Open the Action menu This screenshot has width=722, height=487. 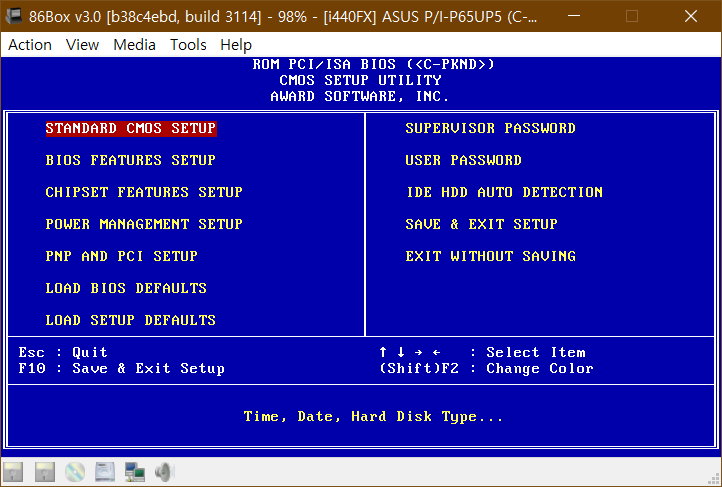pyautogui.click(x=30, y=45)
